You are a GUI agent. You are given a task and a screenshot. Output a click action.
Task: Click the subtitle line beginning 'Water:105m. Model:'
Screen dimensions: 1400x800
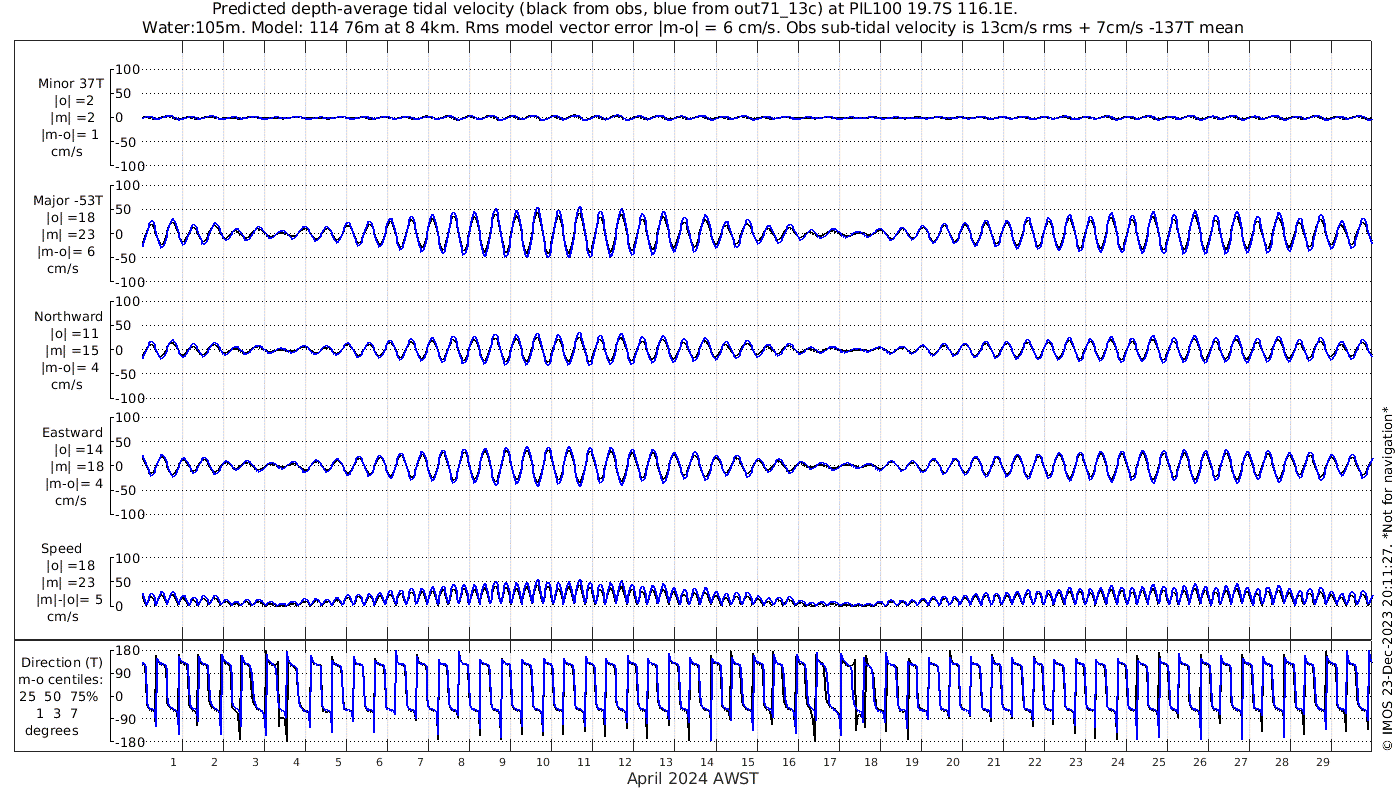[x=694, y=27]
